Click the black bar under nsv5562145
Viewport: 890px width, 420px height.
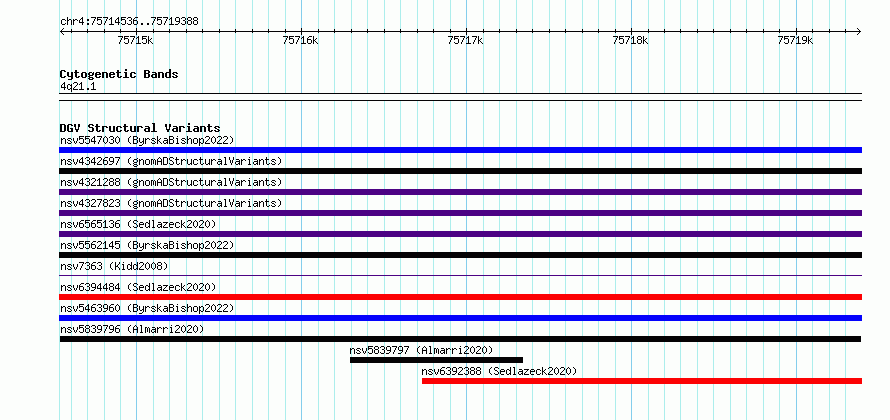click(460, 255)
